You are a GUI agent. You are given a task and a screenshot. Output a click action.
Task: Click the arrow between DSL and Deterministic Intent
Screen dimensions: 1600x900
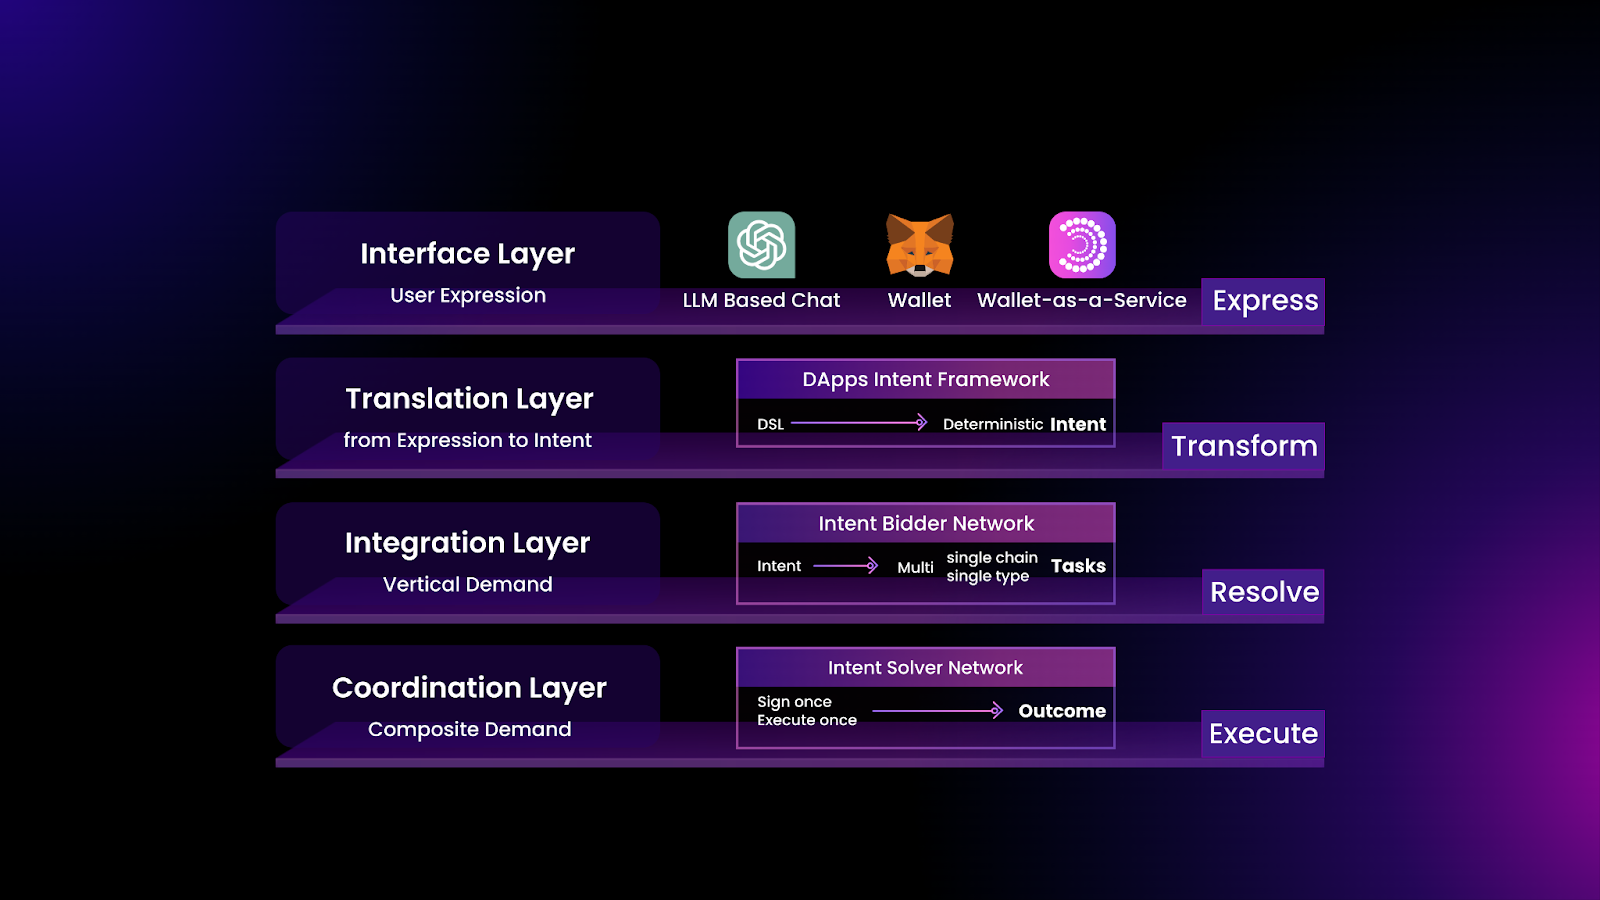(x=859, y=423)
